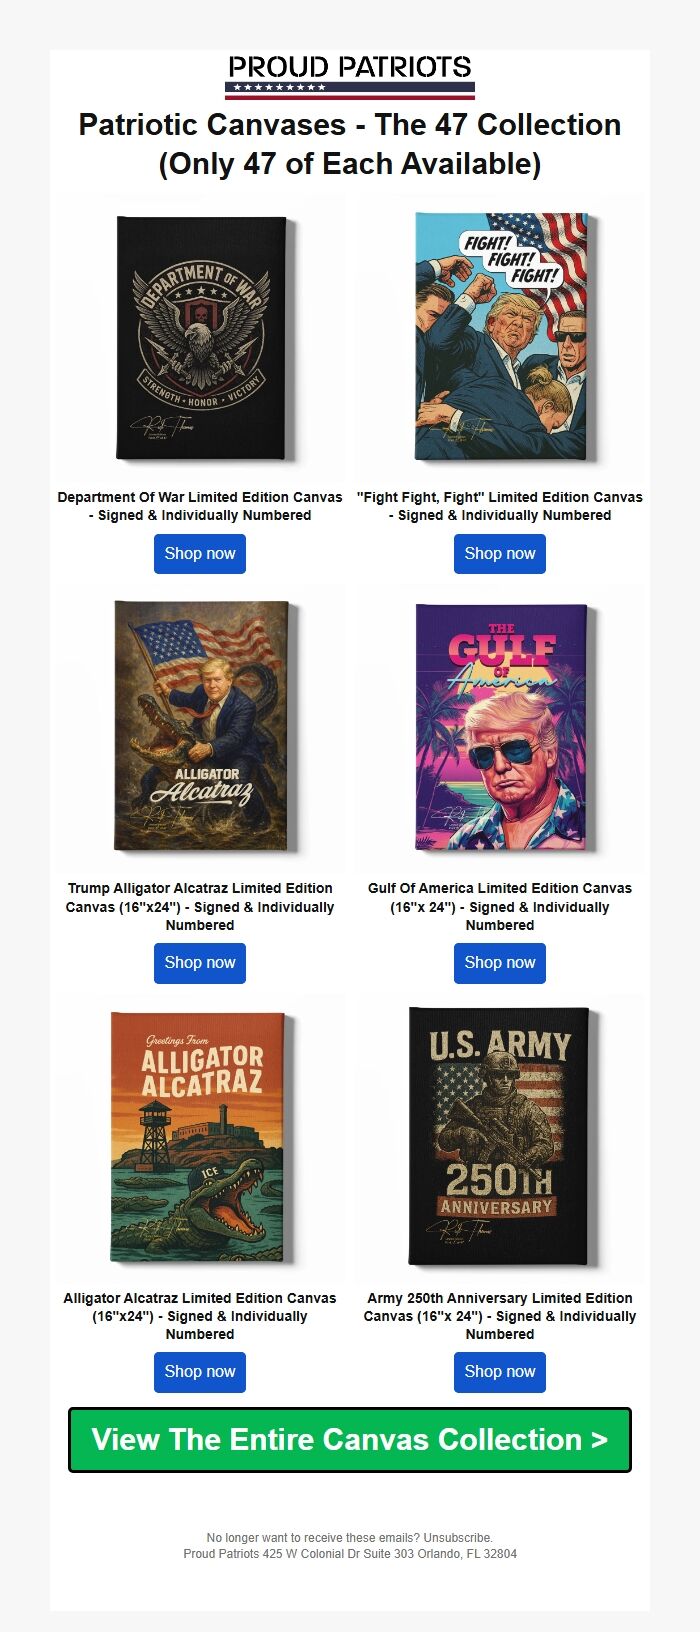Screen dimensions: 700x1632
Task: Shop now for Fight Fight Fight canvas
Action: click(500, 554)
